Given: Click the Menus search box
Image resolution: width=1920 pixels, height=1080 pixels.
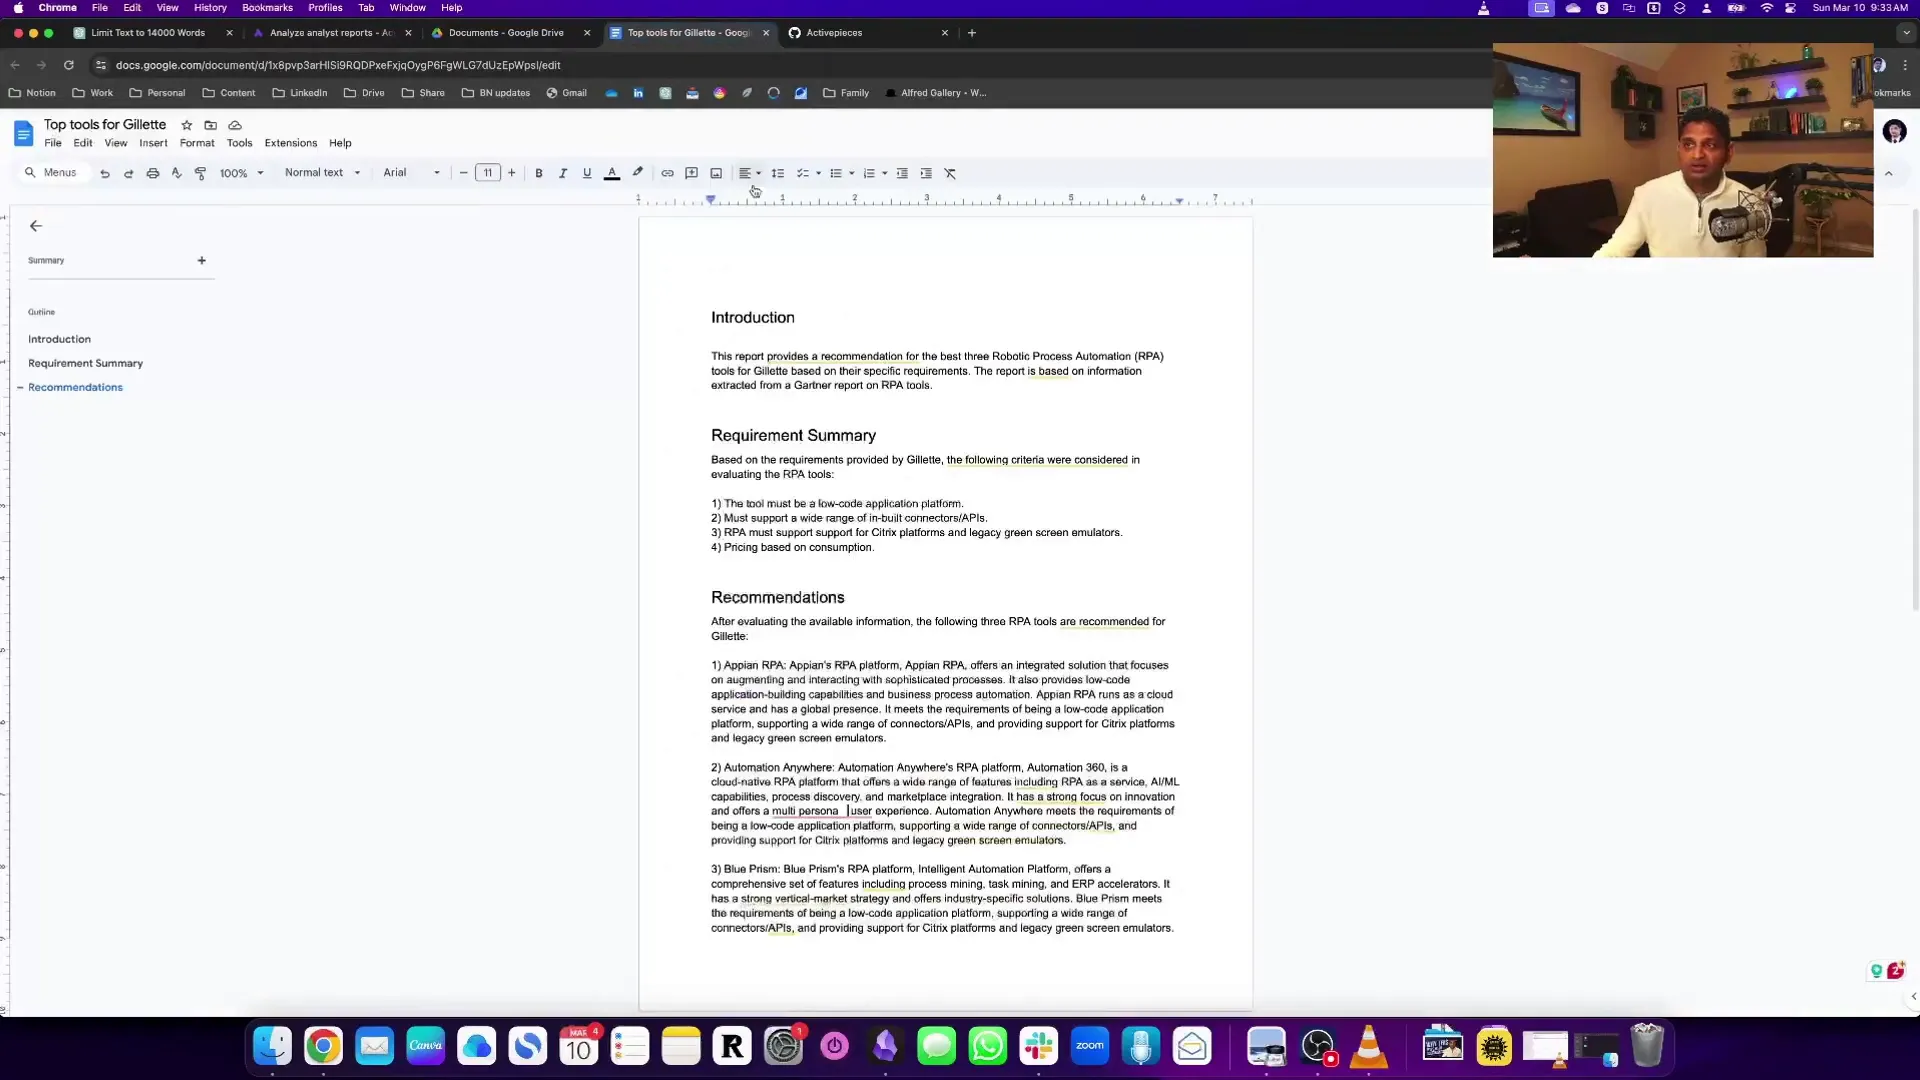Looking at the screenshot, I should pyautogui.click(x=52, y=173).
